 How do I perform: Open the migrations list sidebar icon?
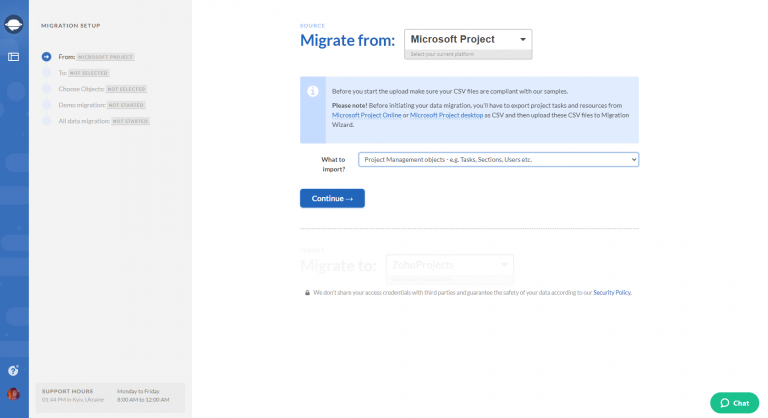14,57
